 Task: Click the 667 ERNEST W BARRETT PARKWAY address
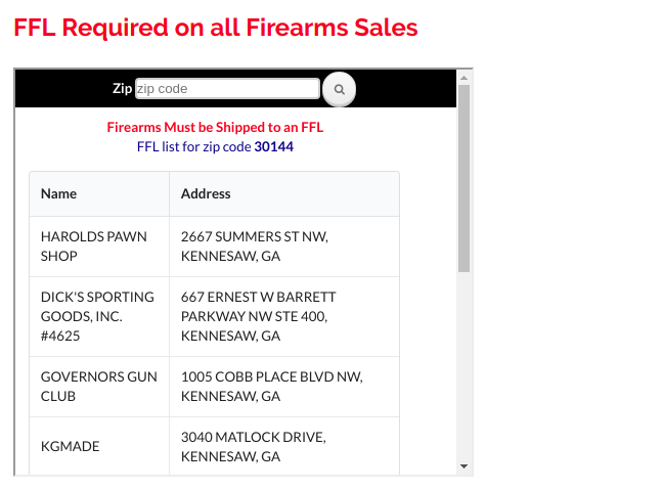[258, 316]
